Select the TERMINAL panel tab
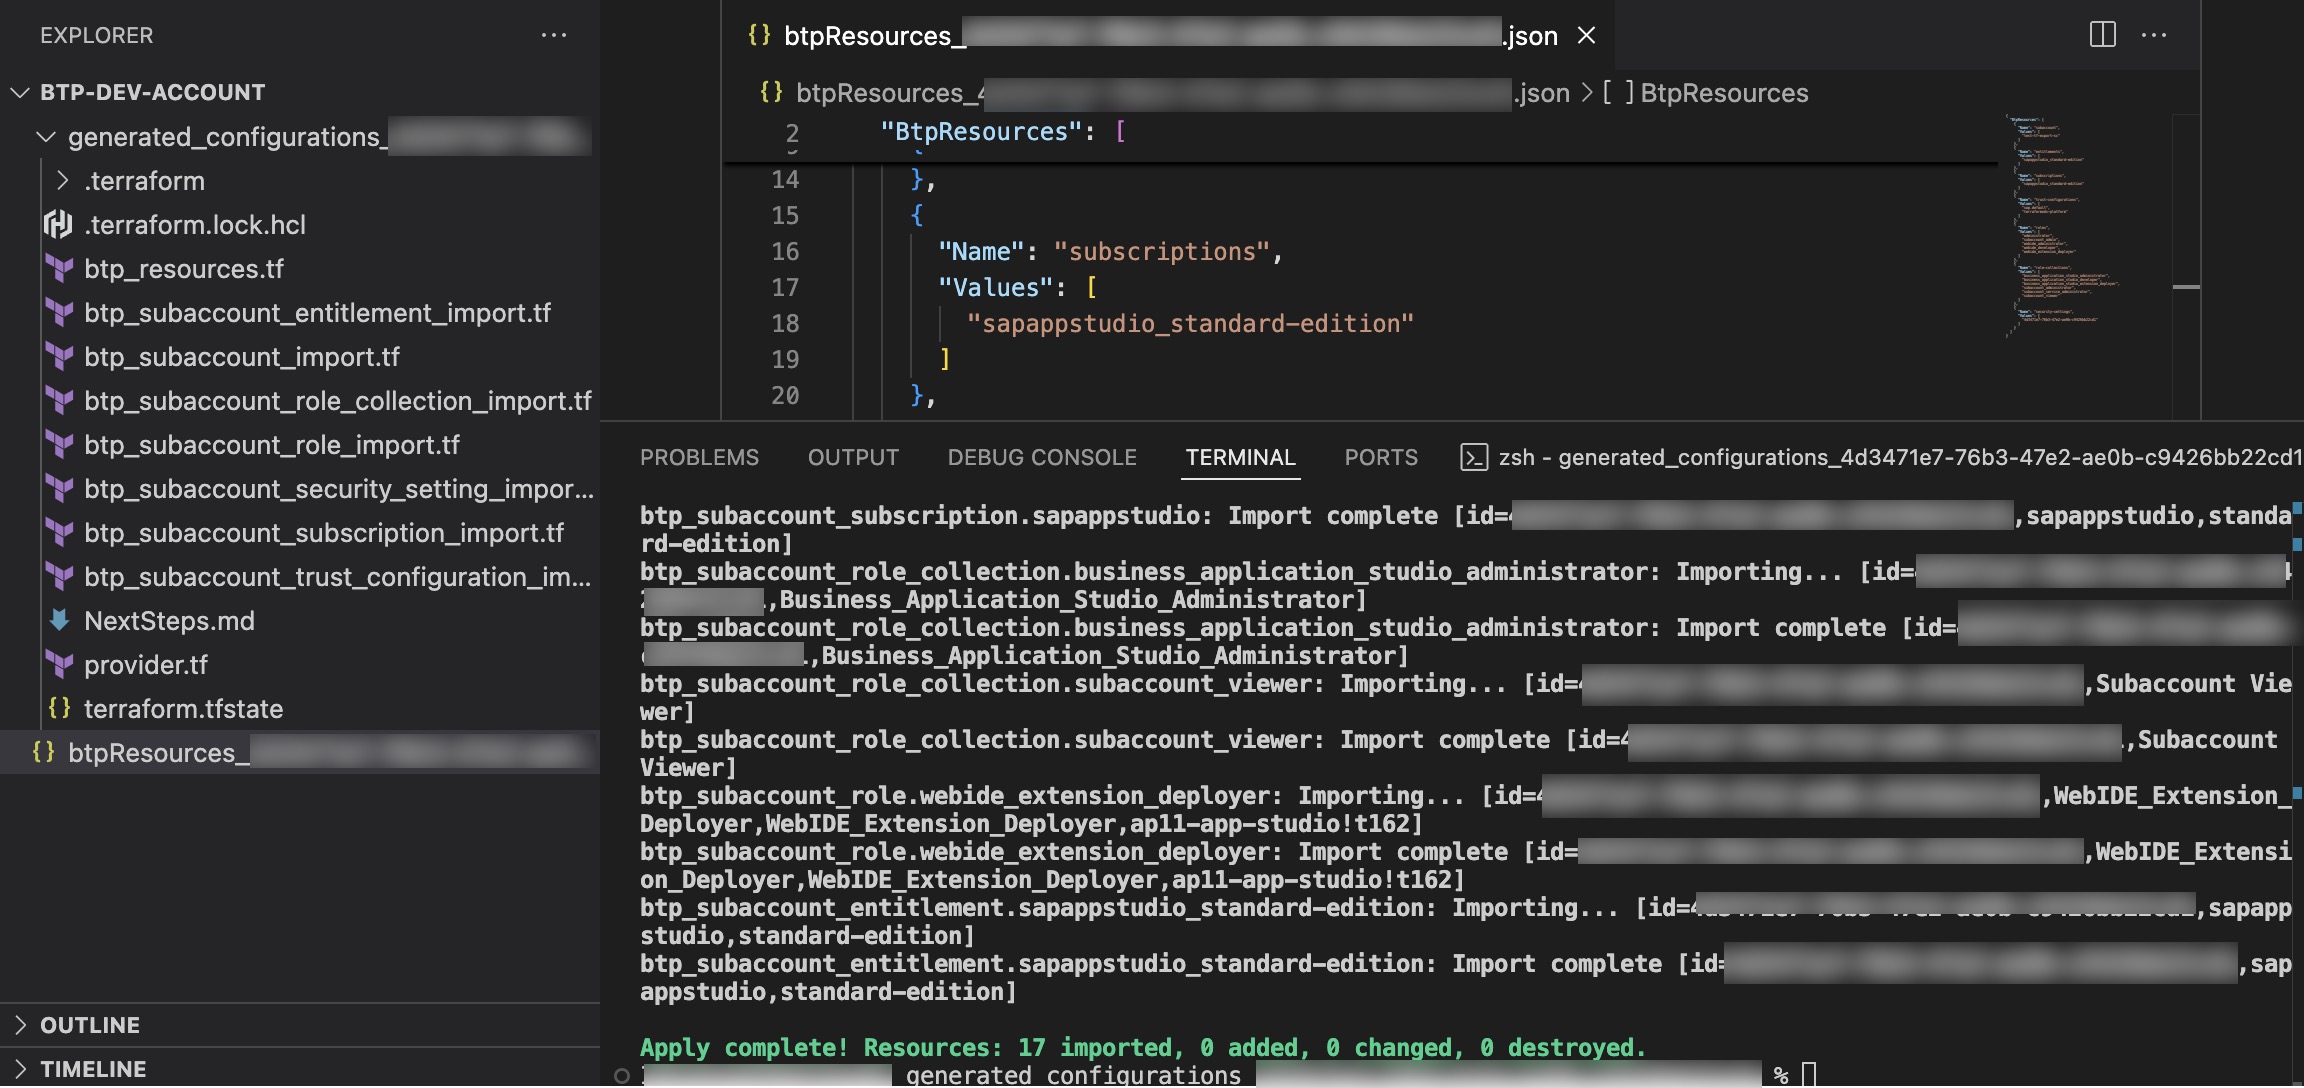 pyautogui.click(x=1240, y=457)
